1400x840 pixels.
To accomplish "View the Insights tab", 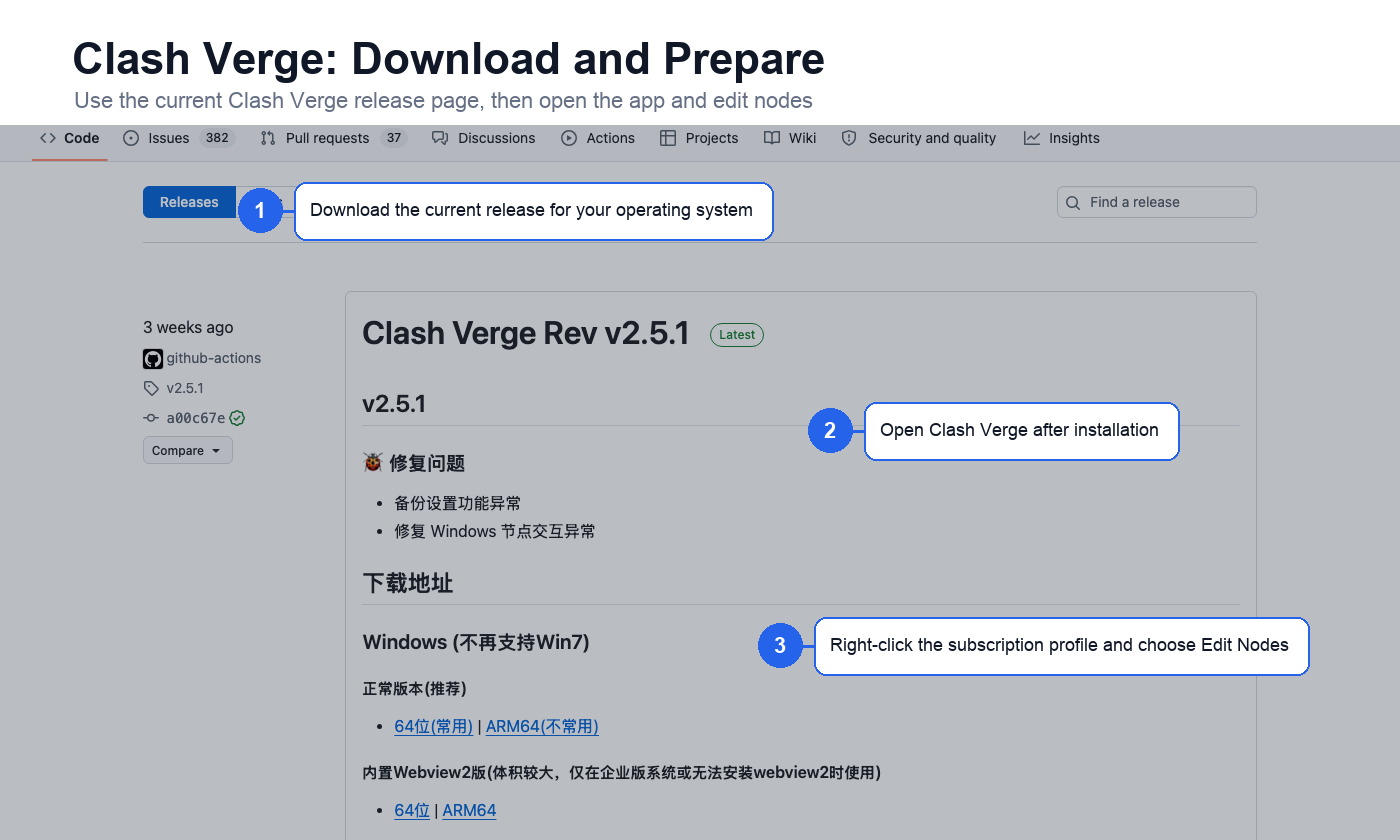I will click(1062, 138).
